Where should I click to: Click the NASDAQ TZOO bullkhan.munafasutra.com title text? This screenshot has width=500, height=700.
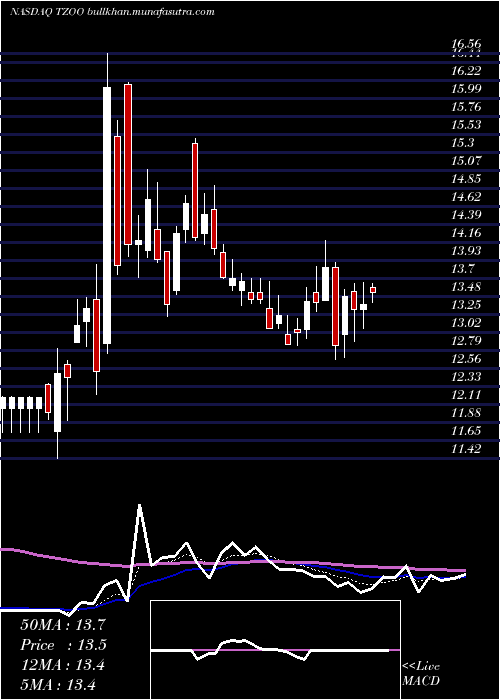[x=112, y=12]
